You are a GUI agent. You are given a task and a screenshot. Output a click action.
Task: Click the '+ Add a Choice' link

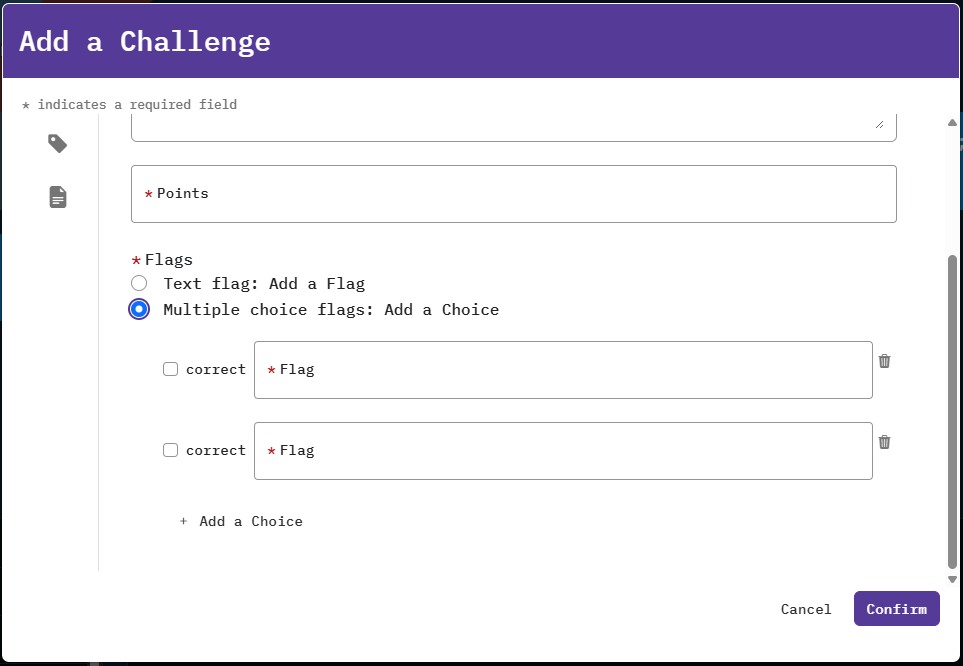(x=241, y=521)
